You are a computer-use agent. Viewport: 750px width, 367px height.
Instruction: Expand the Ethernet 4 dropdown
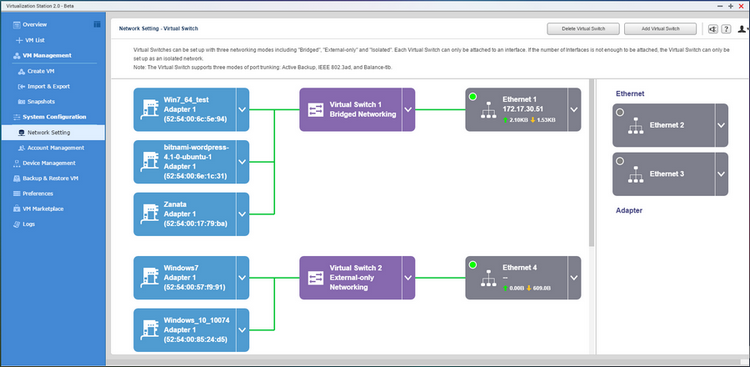click(x=574, y=278)
